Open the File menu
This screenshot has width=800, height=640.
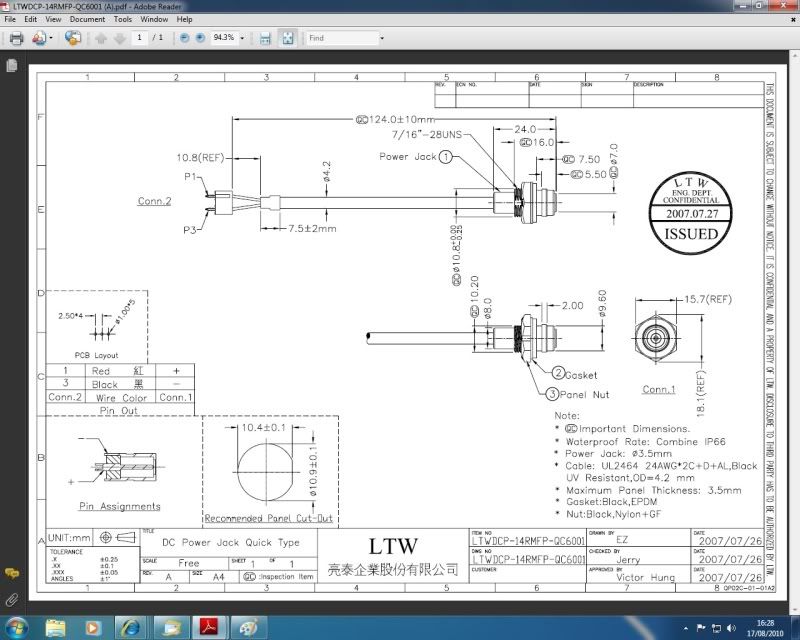[x=10, y=19]
